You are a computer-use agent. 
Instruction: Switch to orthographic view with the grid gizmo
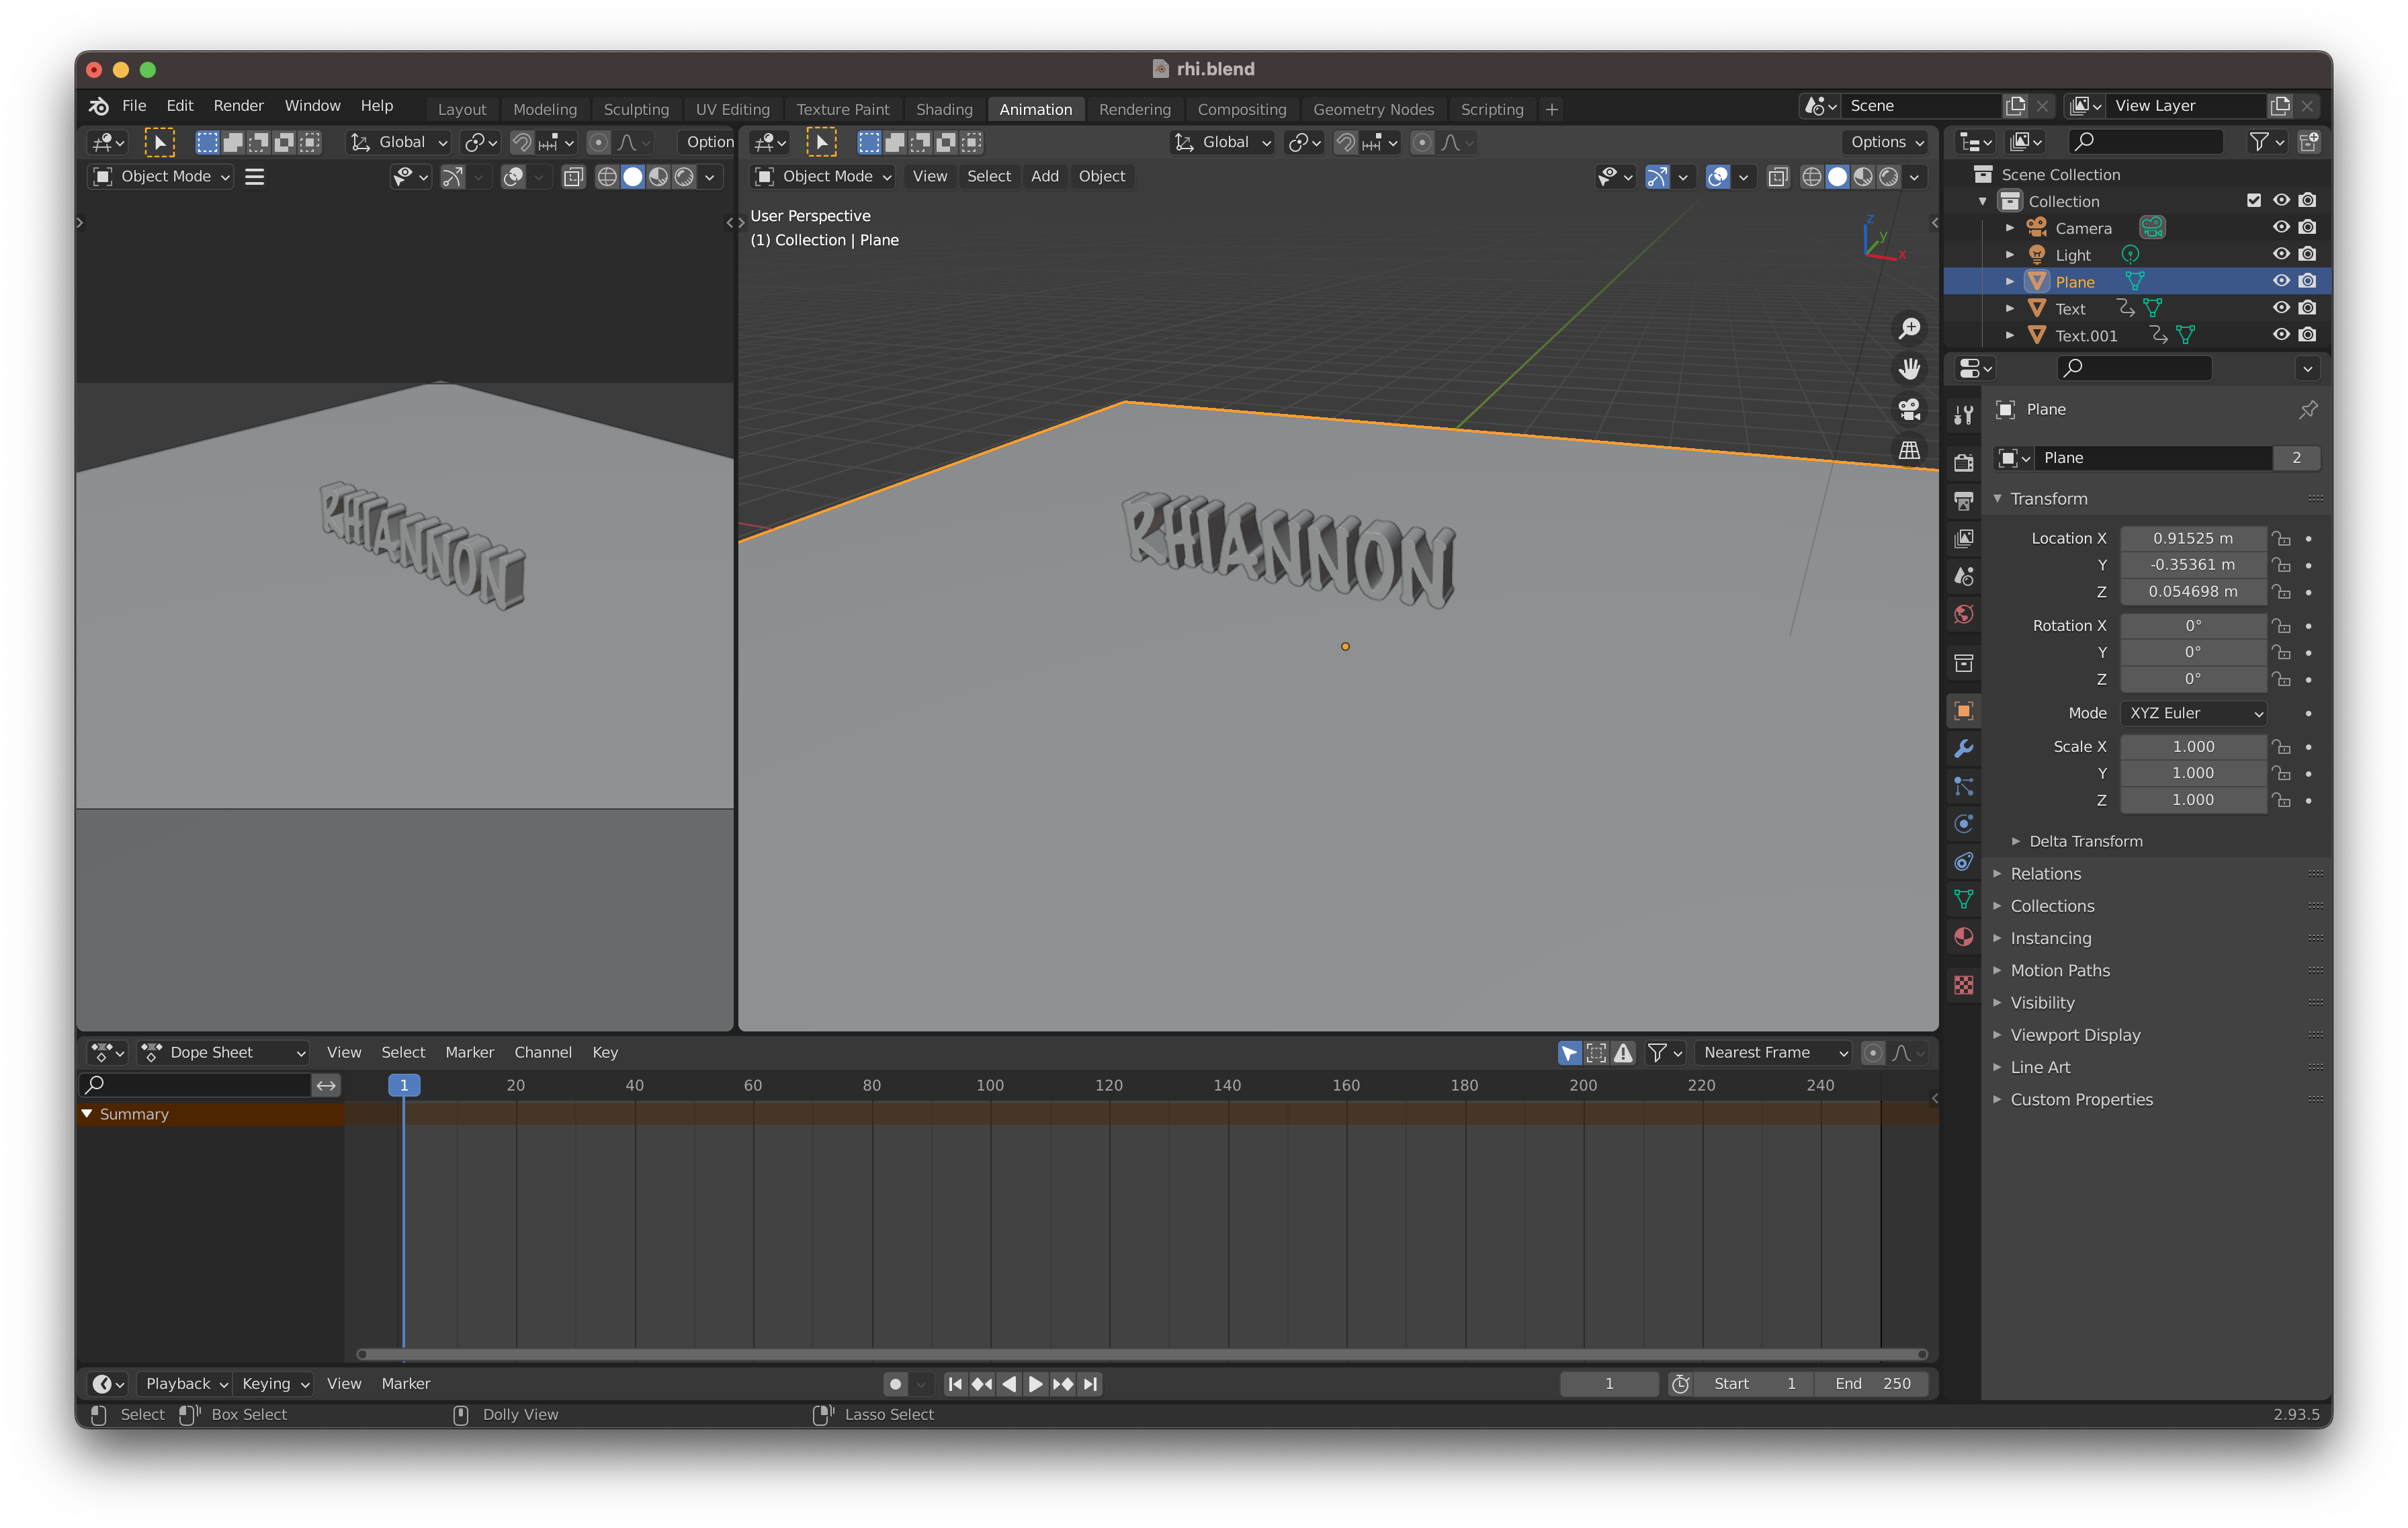click(x=1909, y=450)
